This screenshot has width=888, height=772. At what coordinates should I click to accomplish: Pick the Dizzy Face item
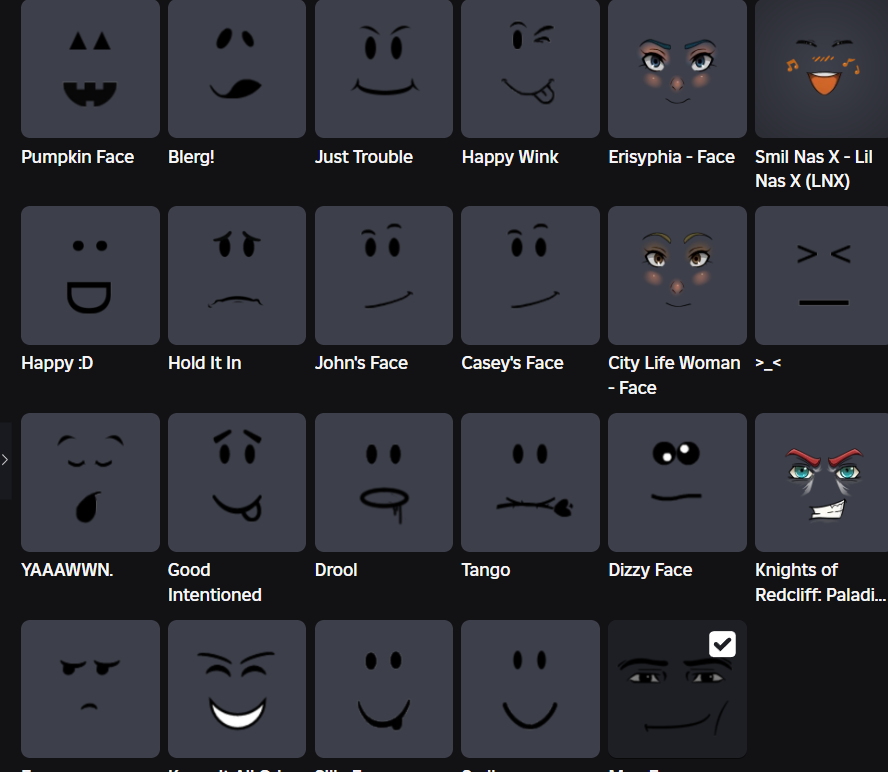pos(676,482)
